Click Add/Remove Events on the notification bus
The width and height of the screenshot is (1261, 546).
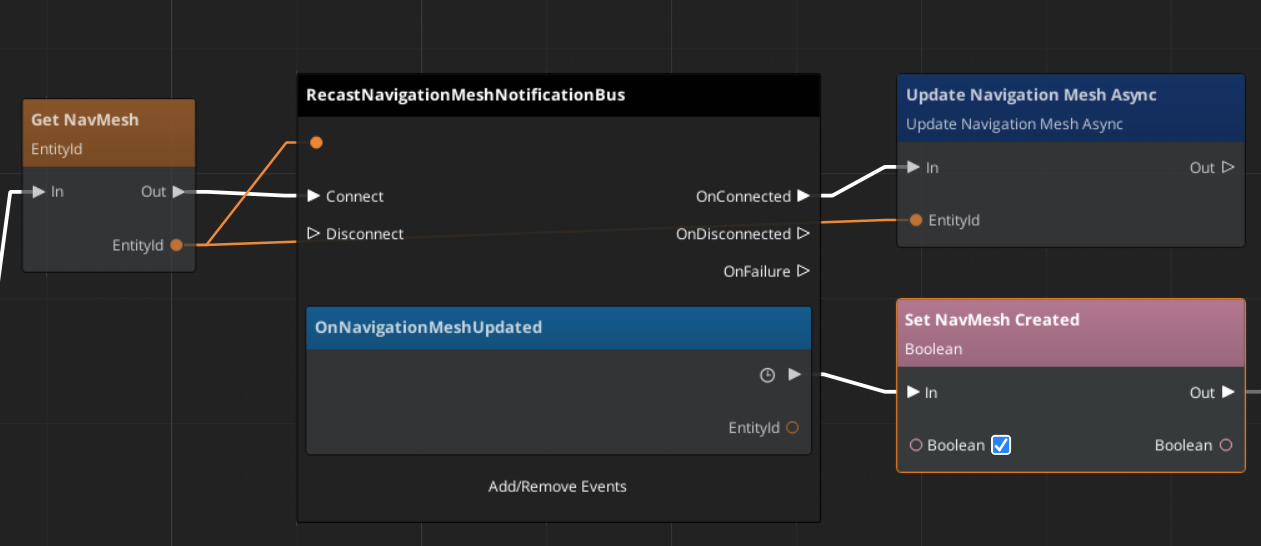point(557,487)
